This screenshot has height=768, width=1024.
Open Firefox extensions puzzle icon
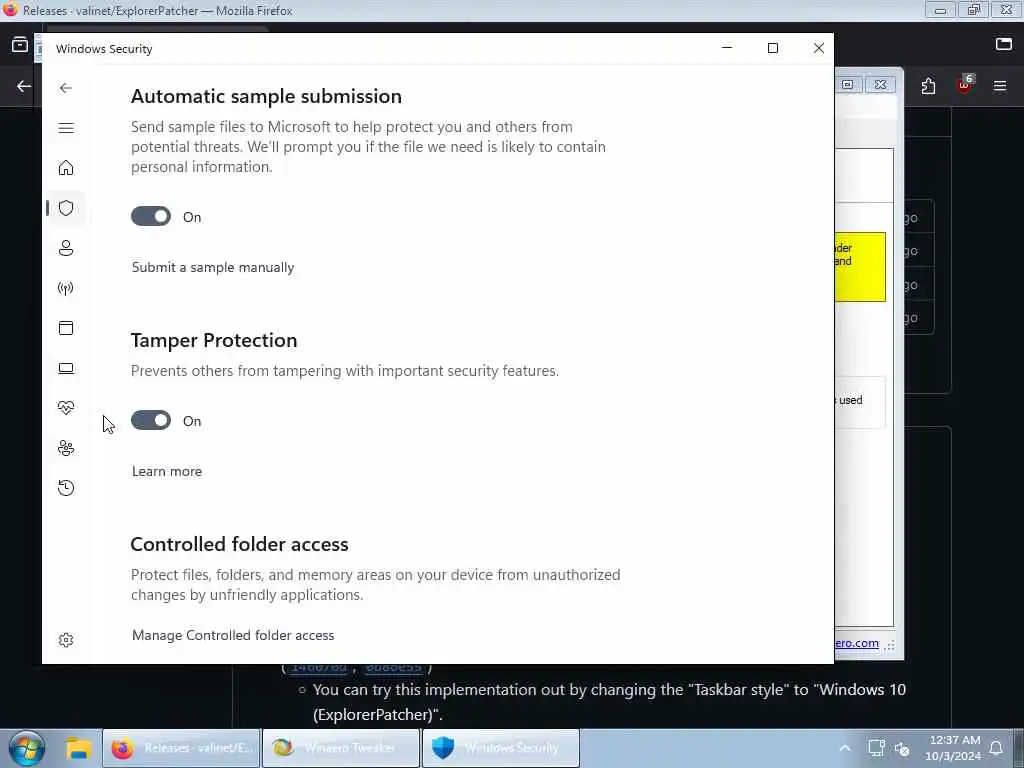pos(928,86)
